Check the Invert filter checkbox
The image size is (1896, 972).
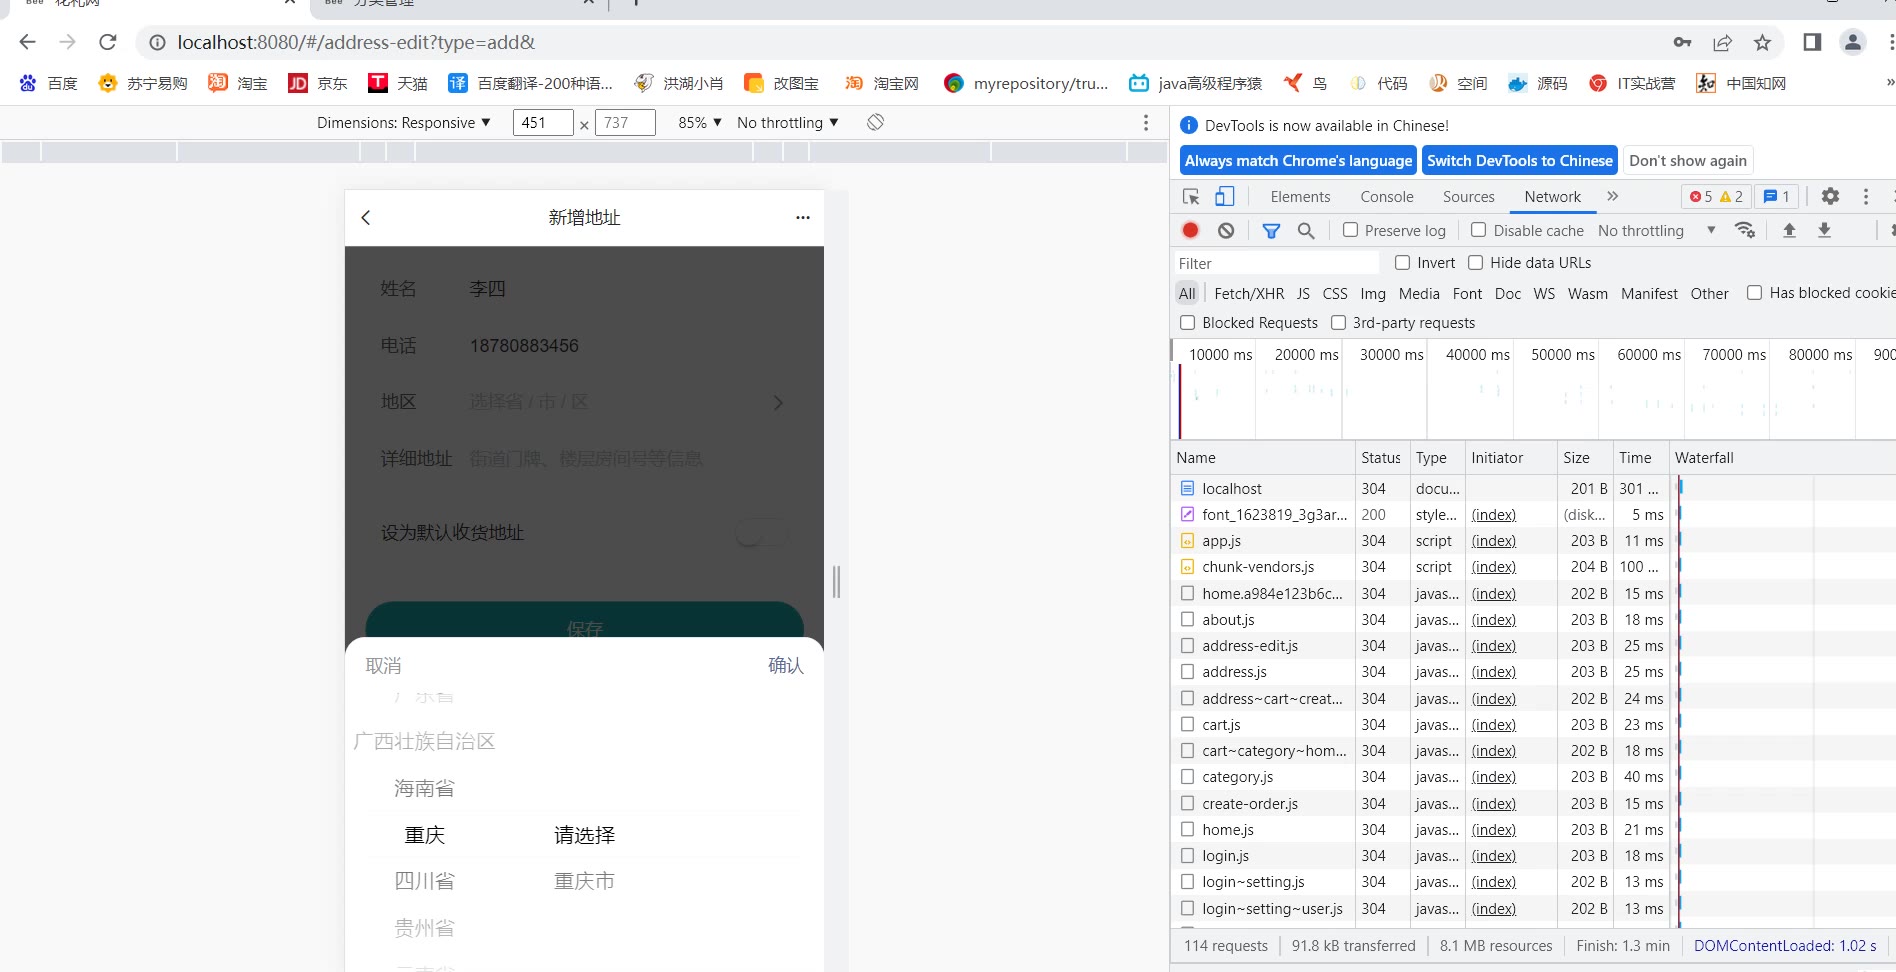click(1402, 262)
